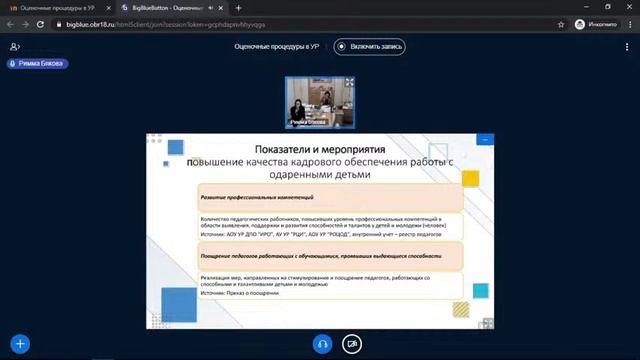640x360 pixels.
Task: Minimize the presentation with blue button
Action: (x=485, y=140)
